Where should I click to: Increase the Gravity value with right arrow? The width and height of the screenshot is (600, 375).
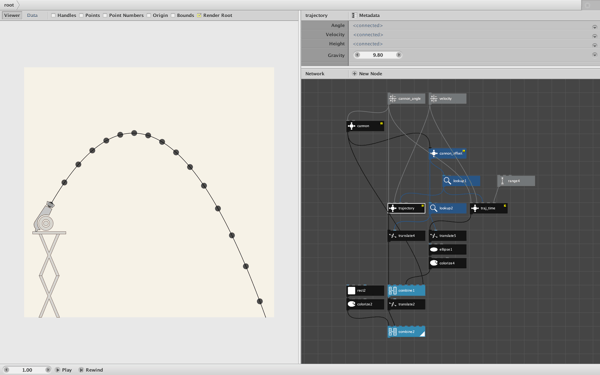(398, 55)
